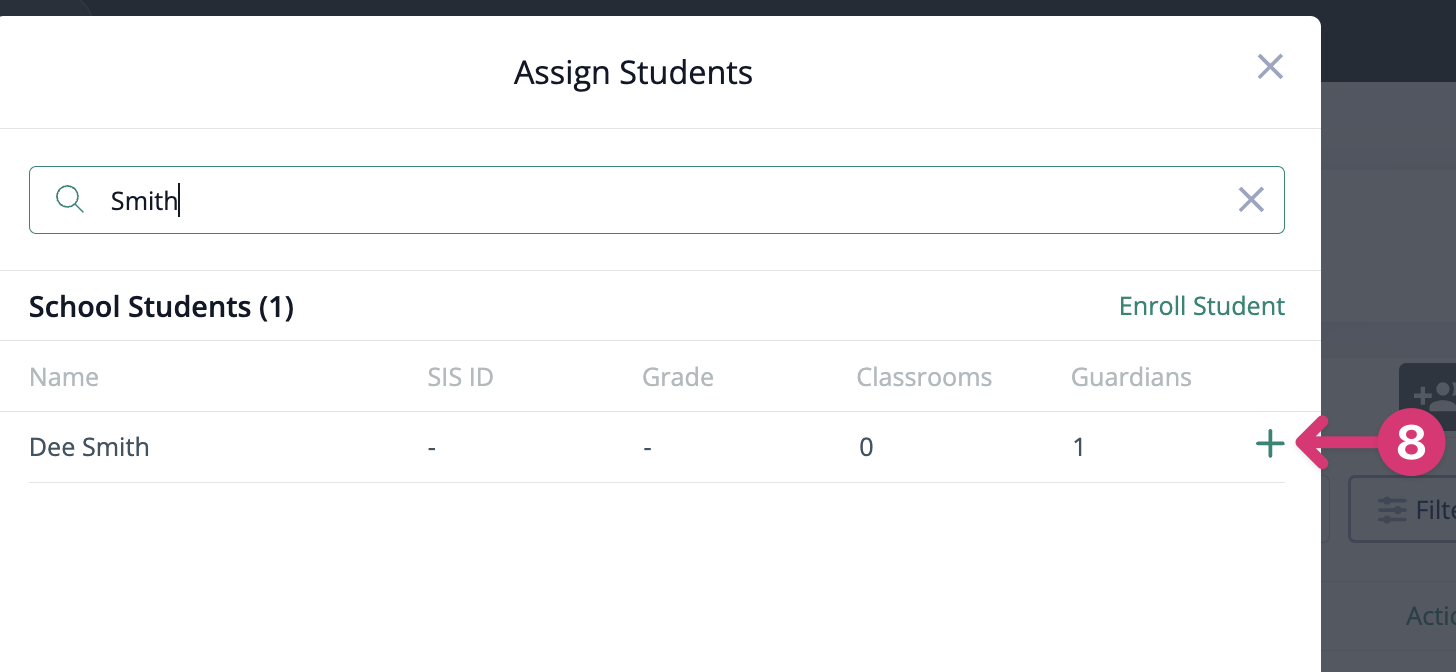Viewport: 1456px width, 672px height.
Task: Click the partially hidden Actions column header
Action: [1431, 616]
